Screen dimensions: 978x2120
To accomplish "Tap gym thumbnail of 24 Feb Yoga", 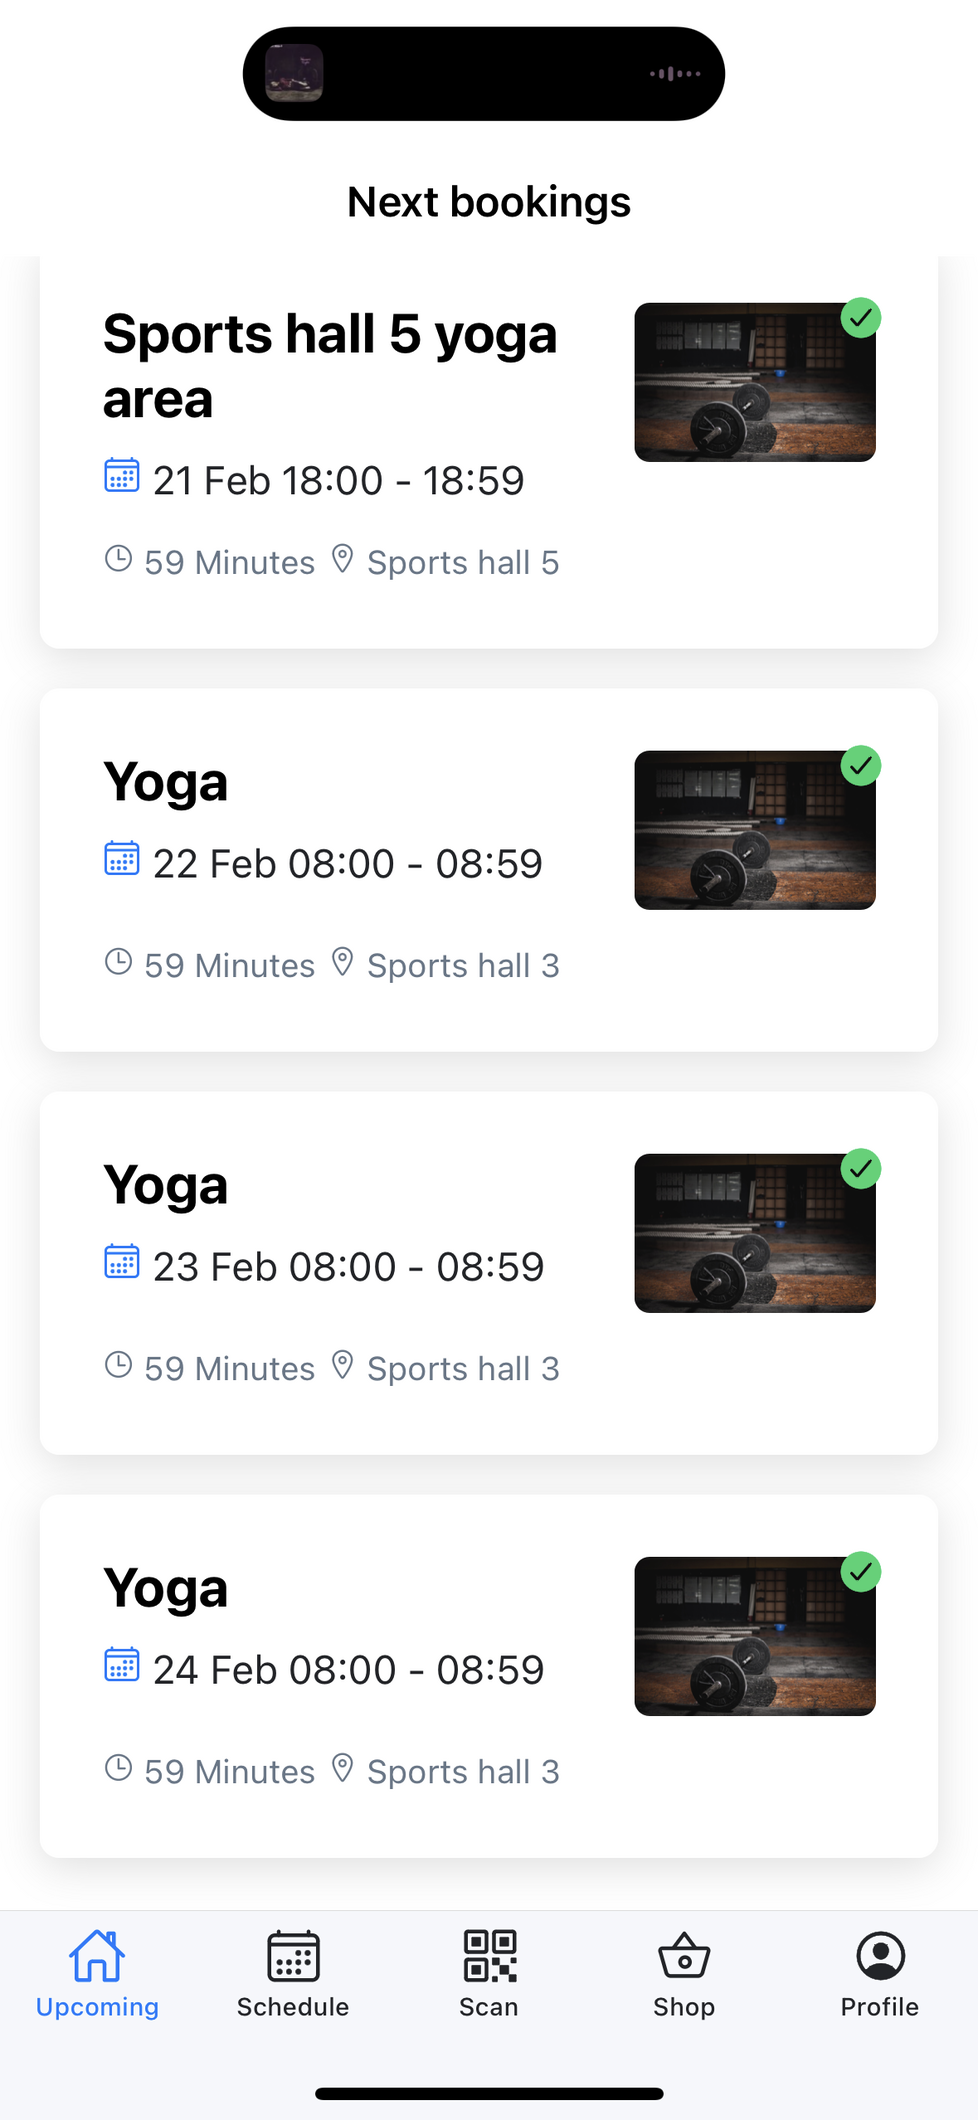I will [754, 1638].
